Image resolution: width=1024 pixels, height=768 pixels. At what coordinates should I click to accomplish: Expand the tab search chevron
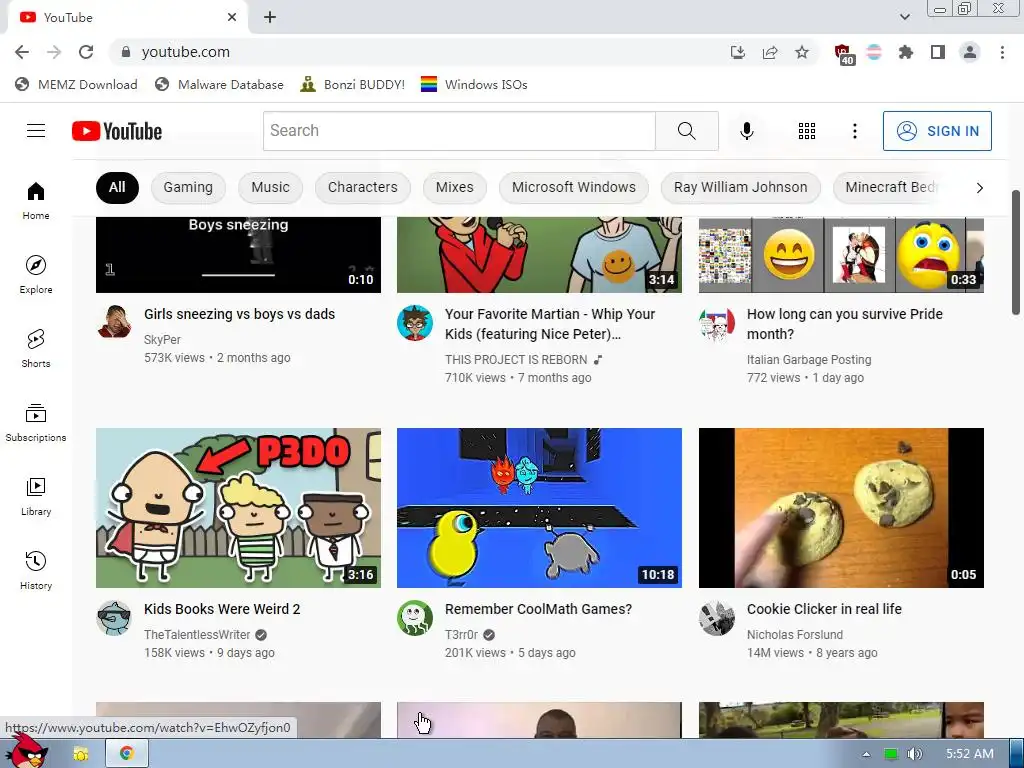904,17
